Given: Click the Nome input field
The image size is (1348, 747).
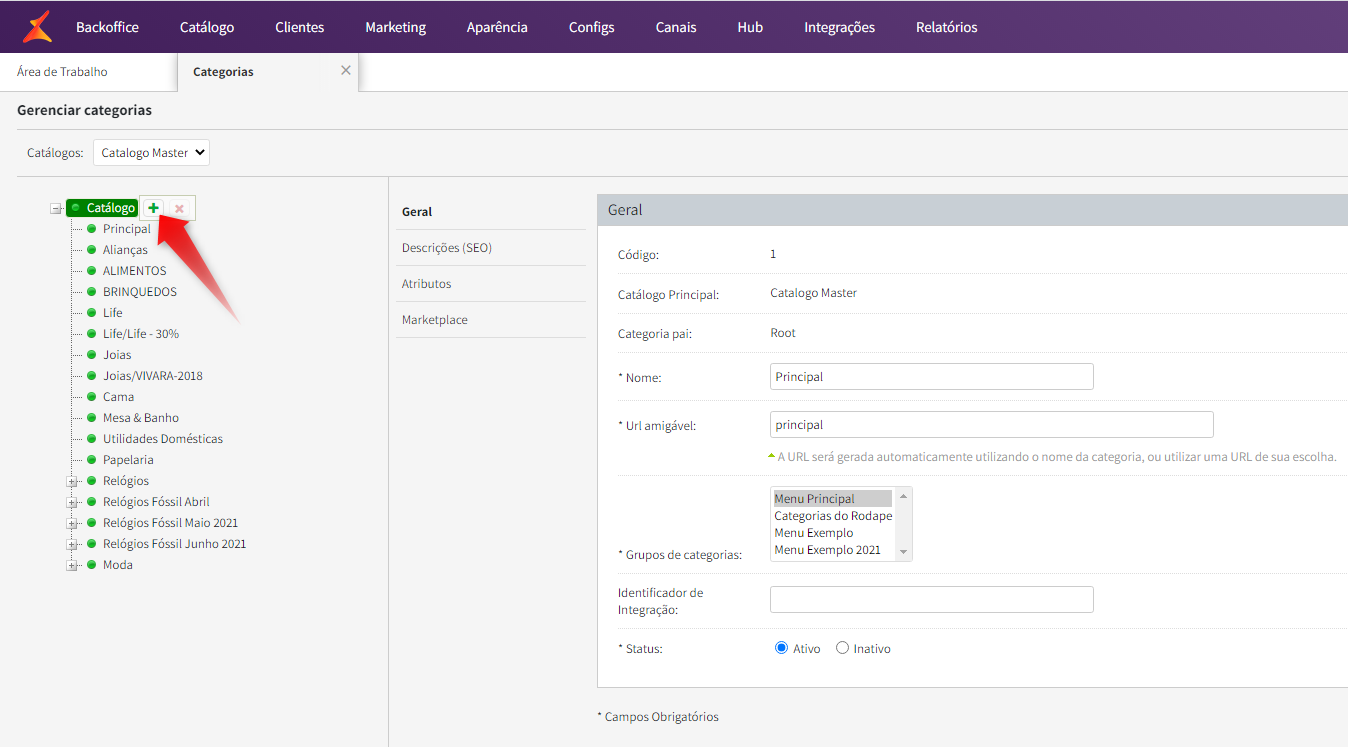Looking at the screenshot, I should point(932,376).
